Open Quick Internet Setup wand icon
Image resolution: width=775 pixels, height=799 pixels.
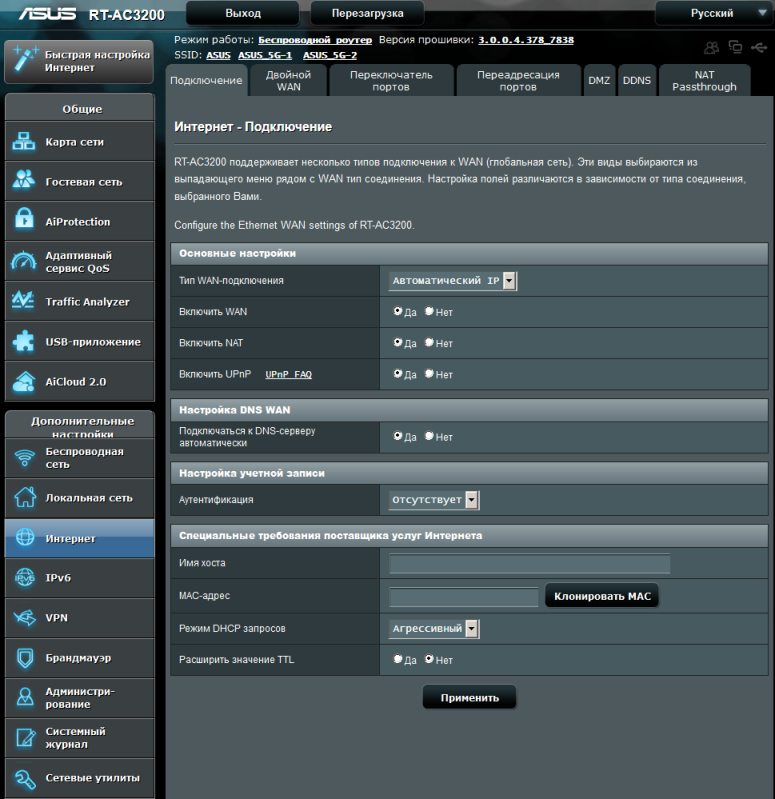24,59
